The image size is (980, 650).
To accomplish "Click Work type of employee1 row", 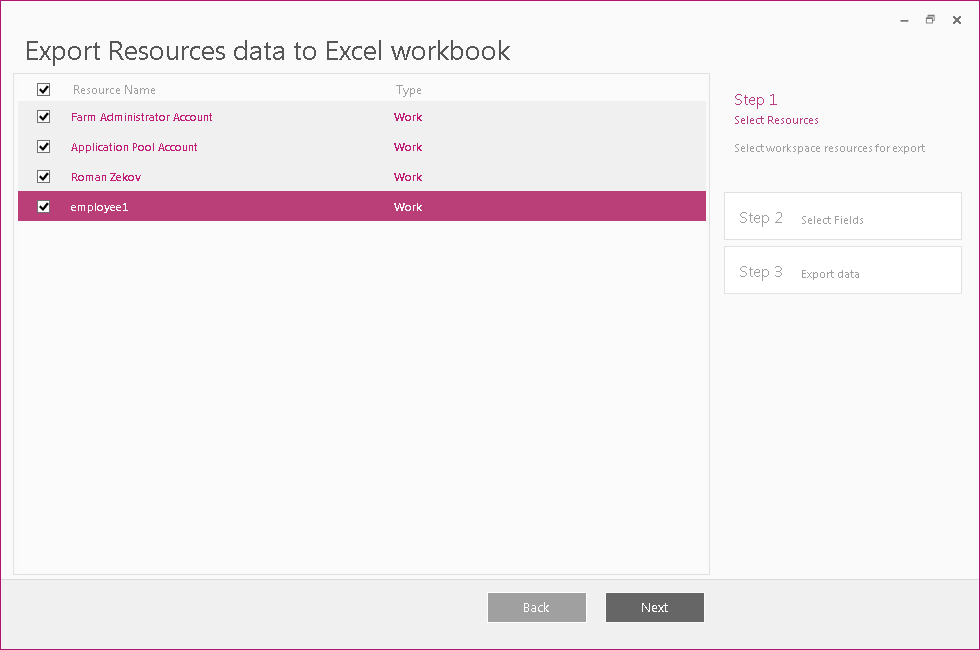I will coord(408,207).
